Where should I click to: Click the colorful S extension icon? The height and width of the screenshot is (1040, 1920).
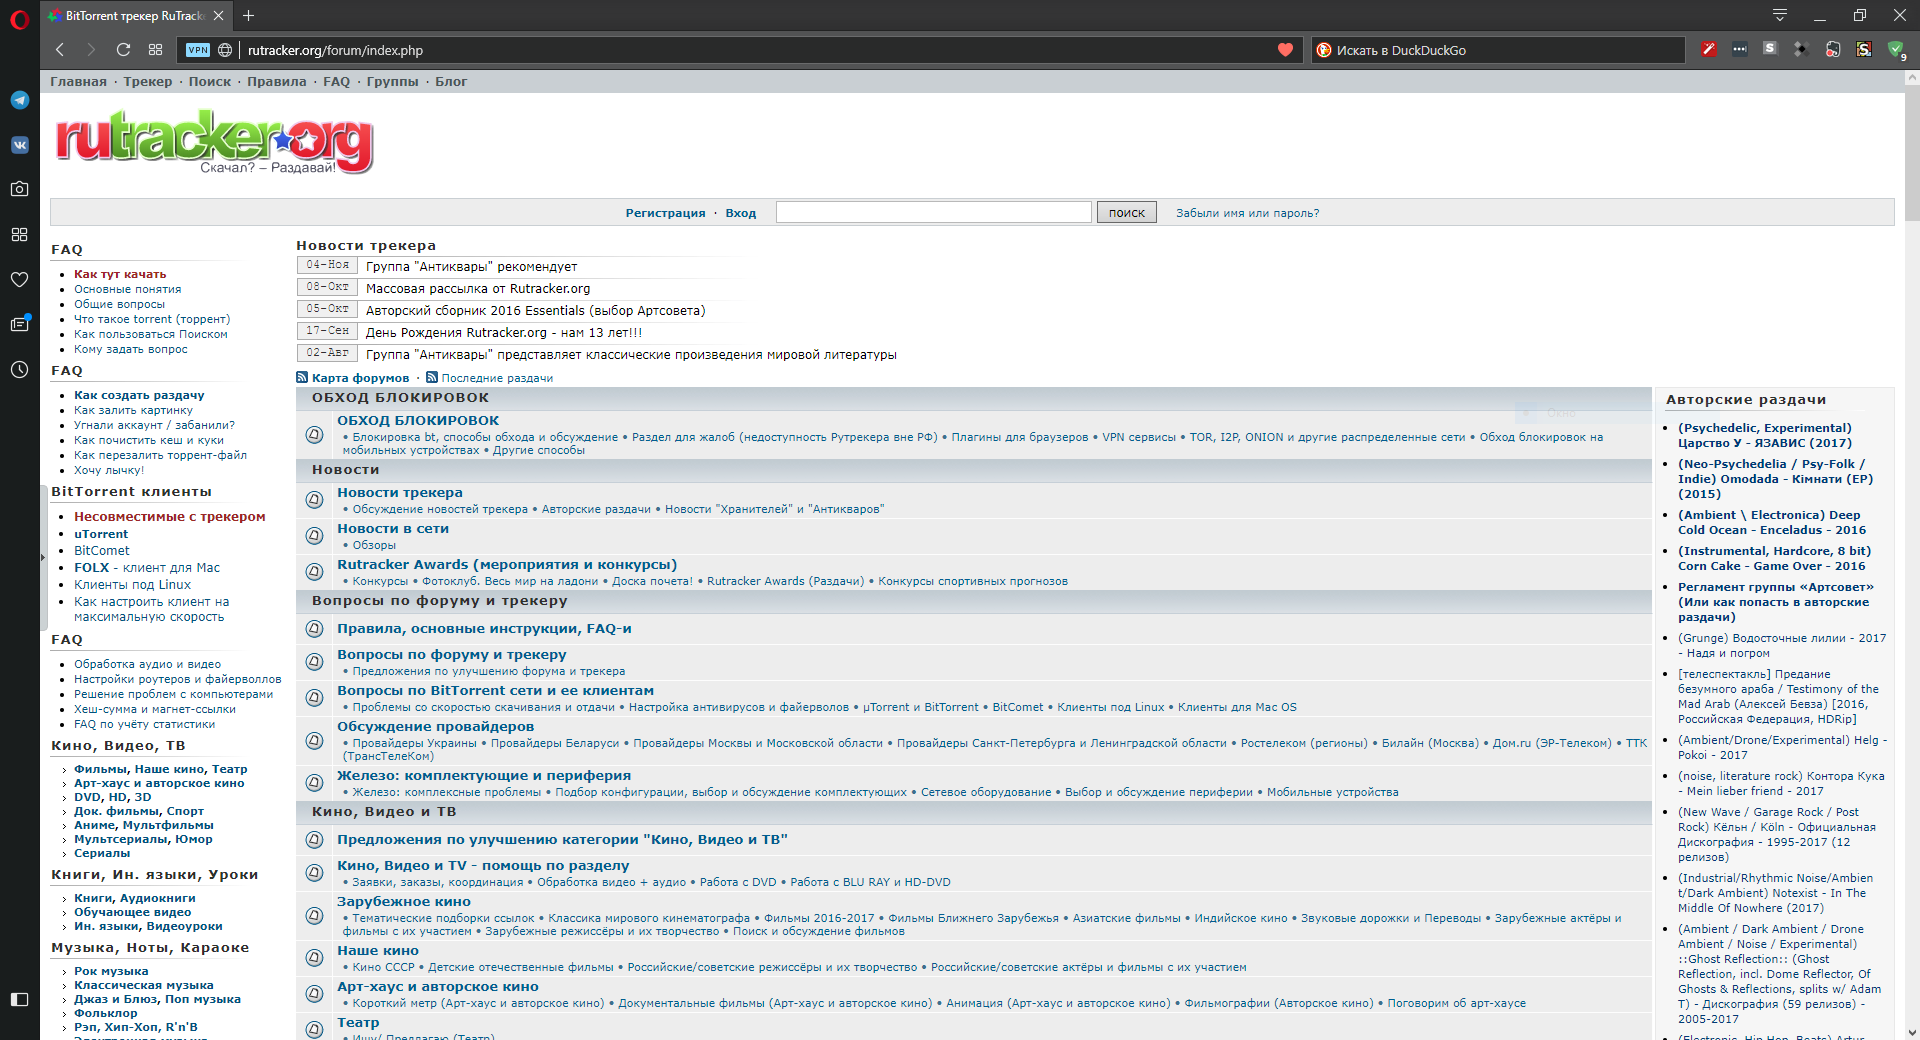coord(1864,49)
